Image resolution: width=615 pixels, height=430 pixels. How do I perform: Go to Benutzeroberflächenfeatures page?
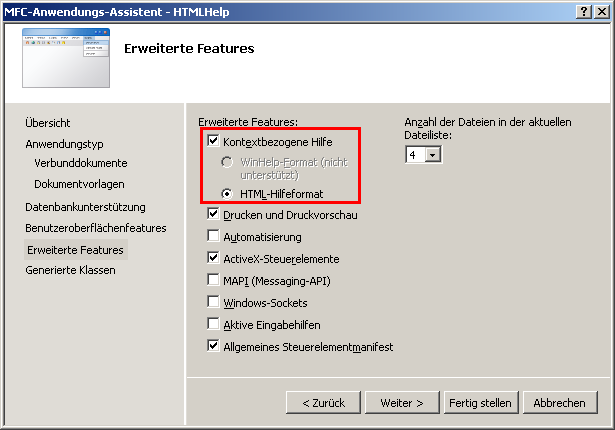tap(96, 228)
